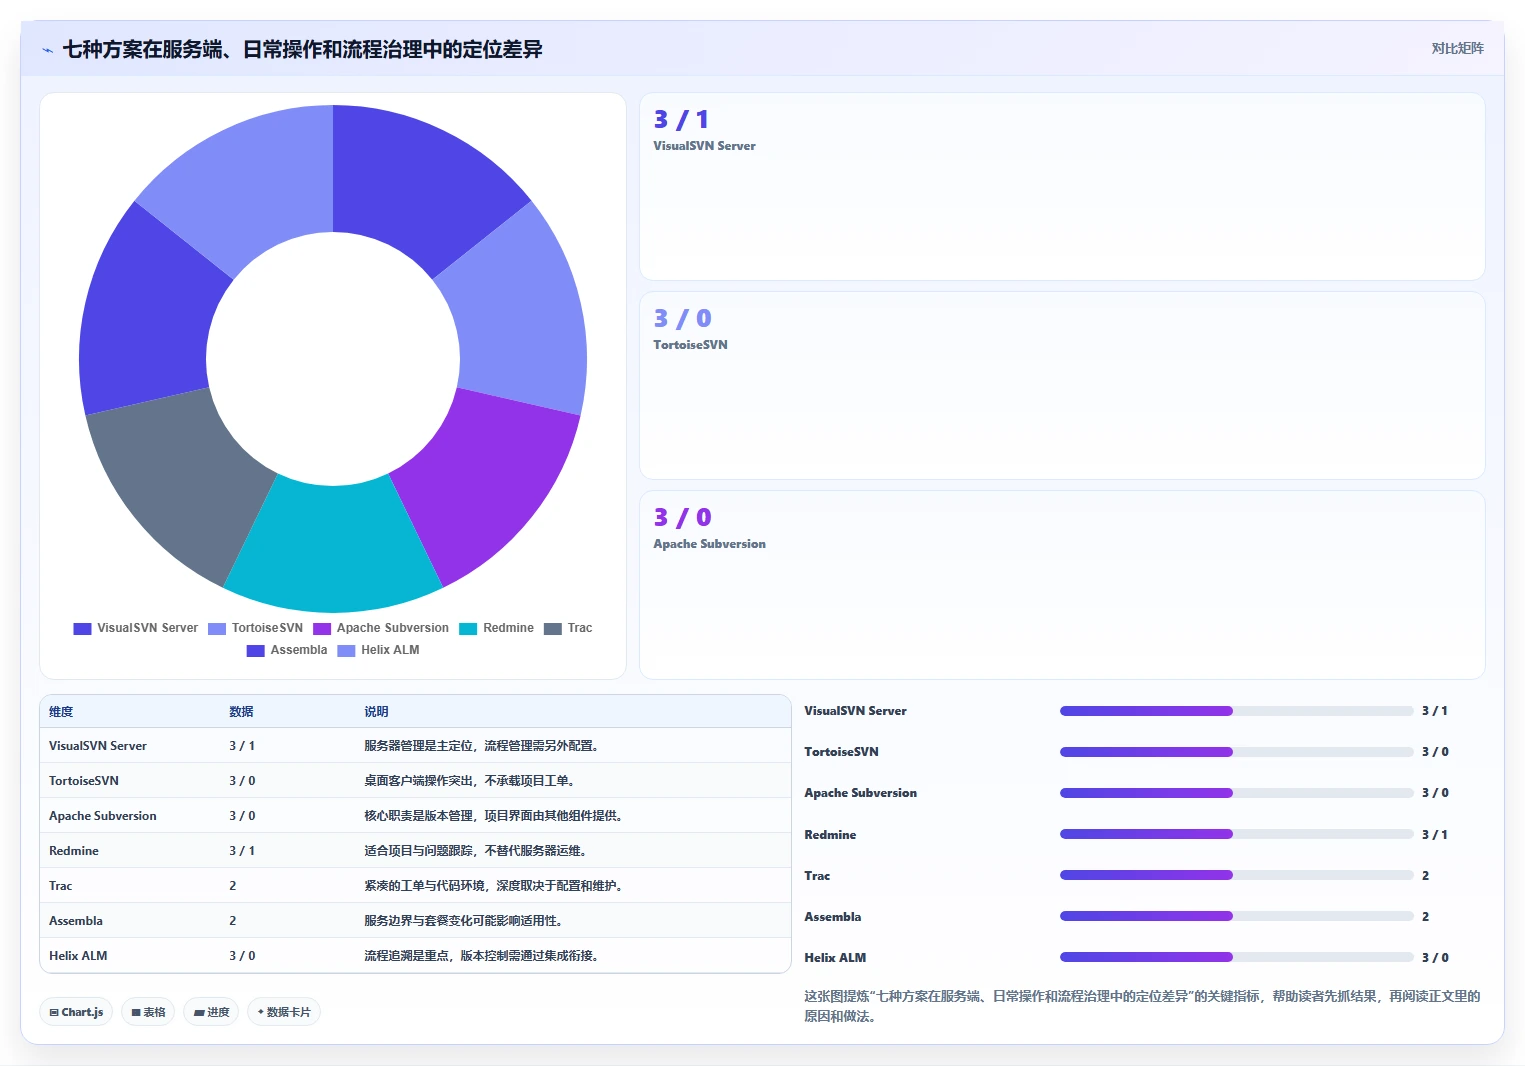Select Assembla cell in the table

tap(76, 921)
